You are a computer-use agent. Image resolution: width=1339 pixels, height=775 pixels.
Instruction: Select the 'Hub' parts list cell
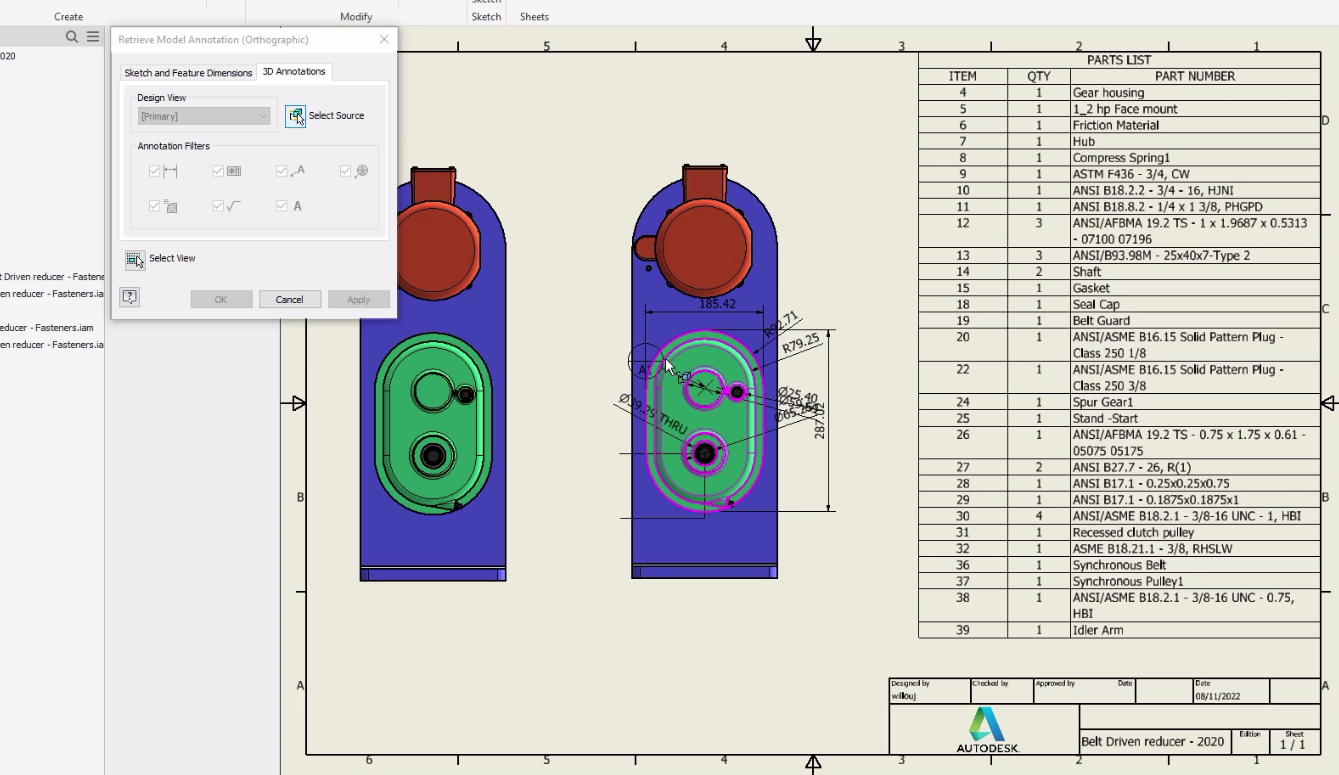coord(1195,141)
